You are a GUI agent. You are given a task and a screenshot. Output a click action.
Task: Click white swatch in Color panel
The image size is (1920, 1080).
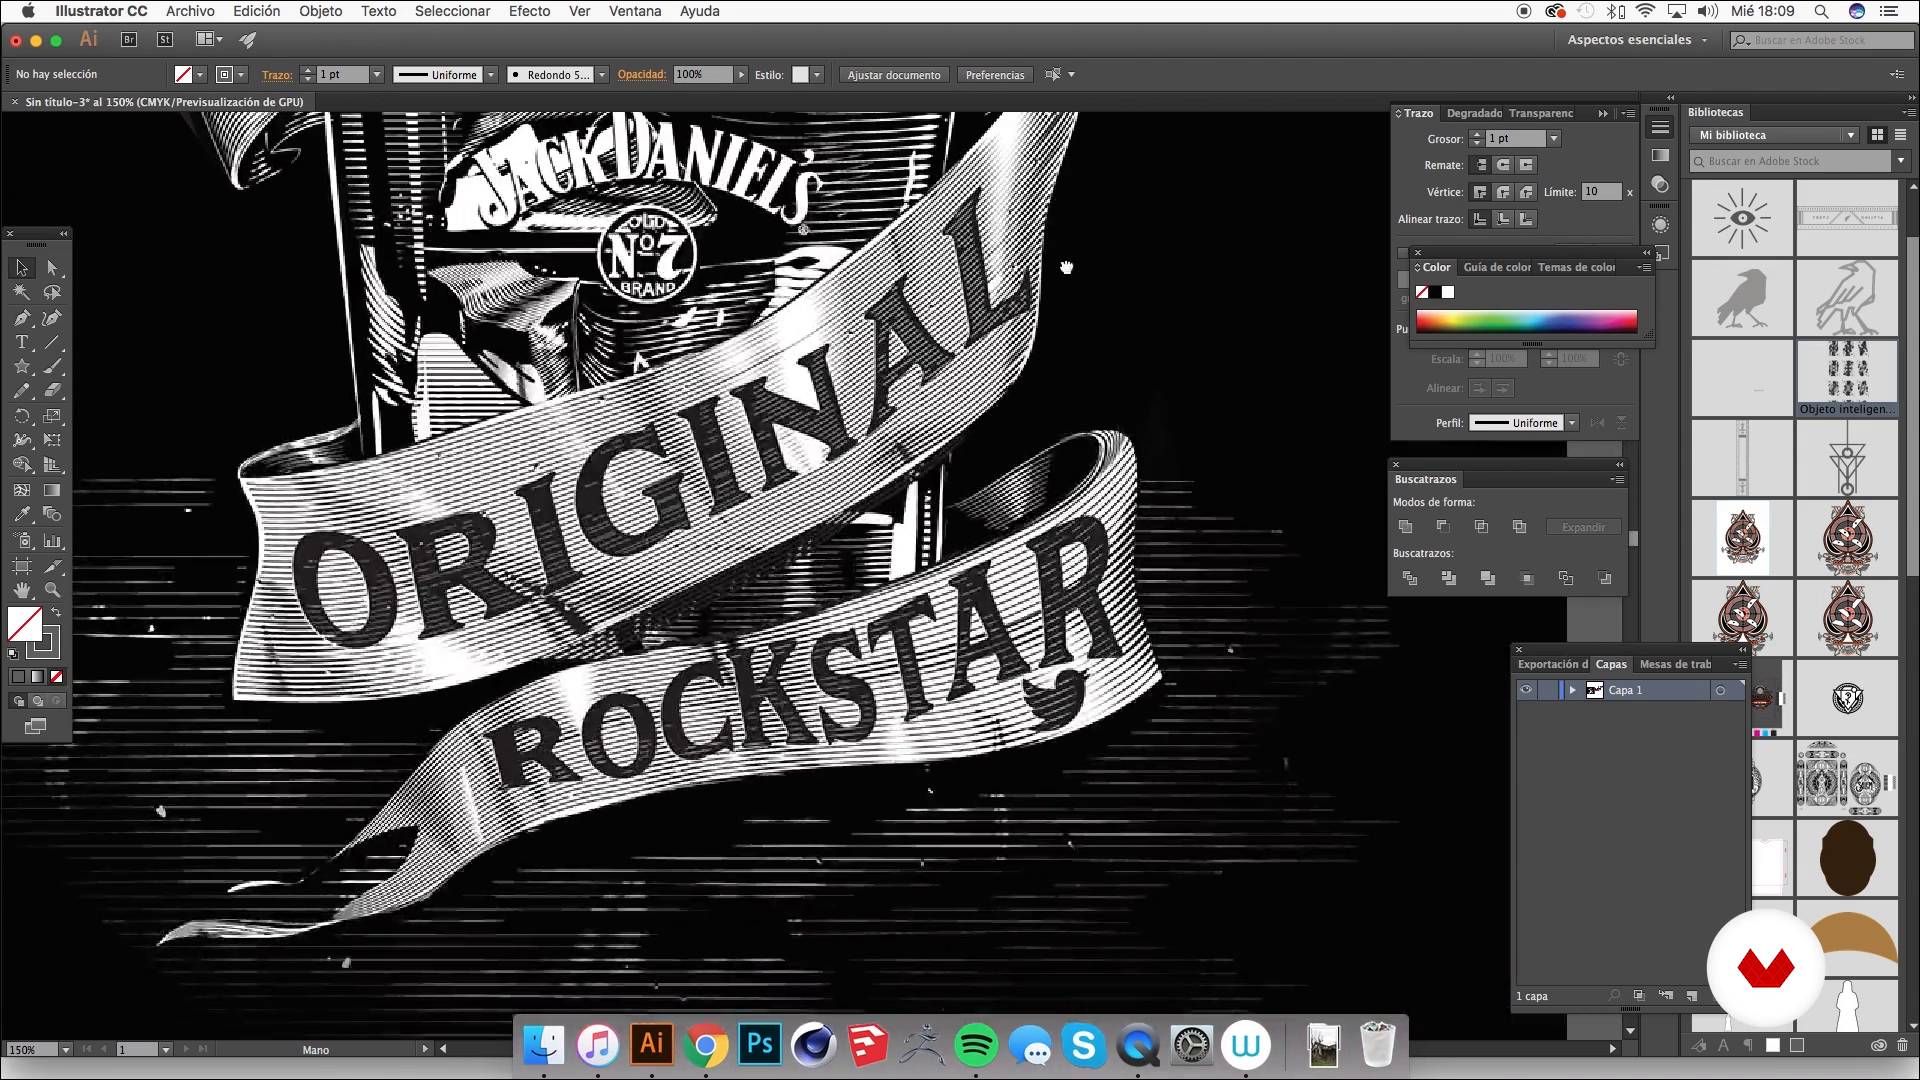1448,292
